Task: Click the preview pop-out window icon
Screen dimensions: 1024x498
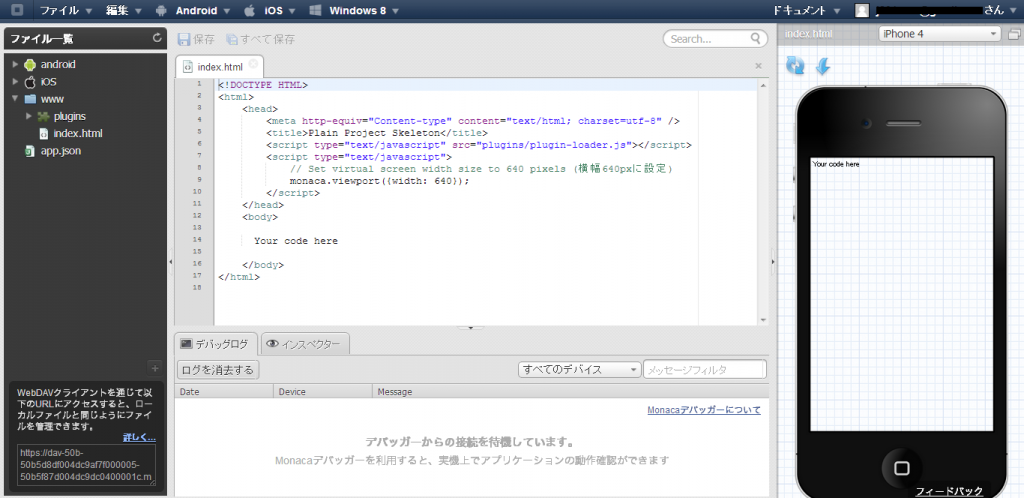Action: click(x=1014, y=34)
